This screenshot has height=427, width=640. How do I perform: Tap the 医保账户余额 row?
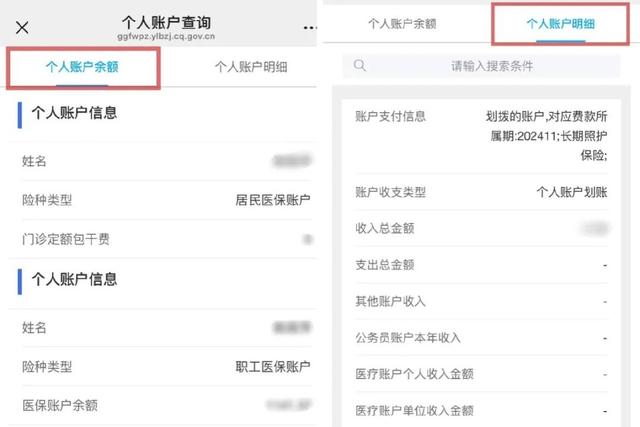pyautogui.click(x=167, y=405)
